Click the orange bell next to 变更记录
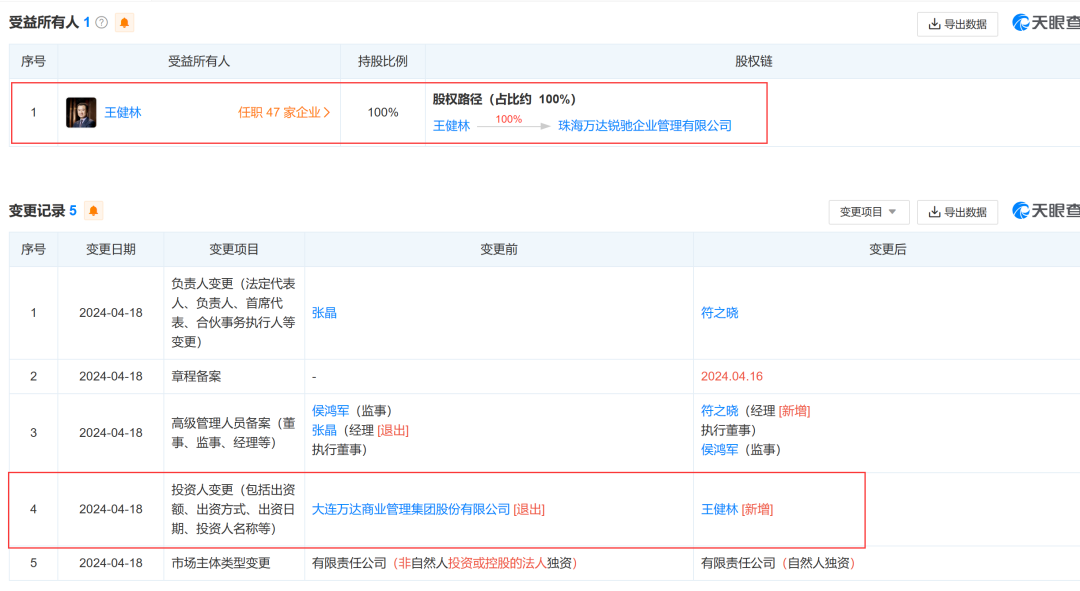The image size is (1080, 591). [94, 211]
